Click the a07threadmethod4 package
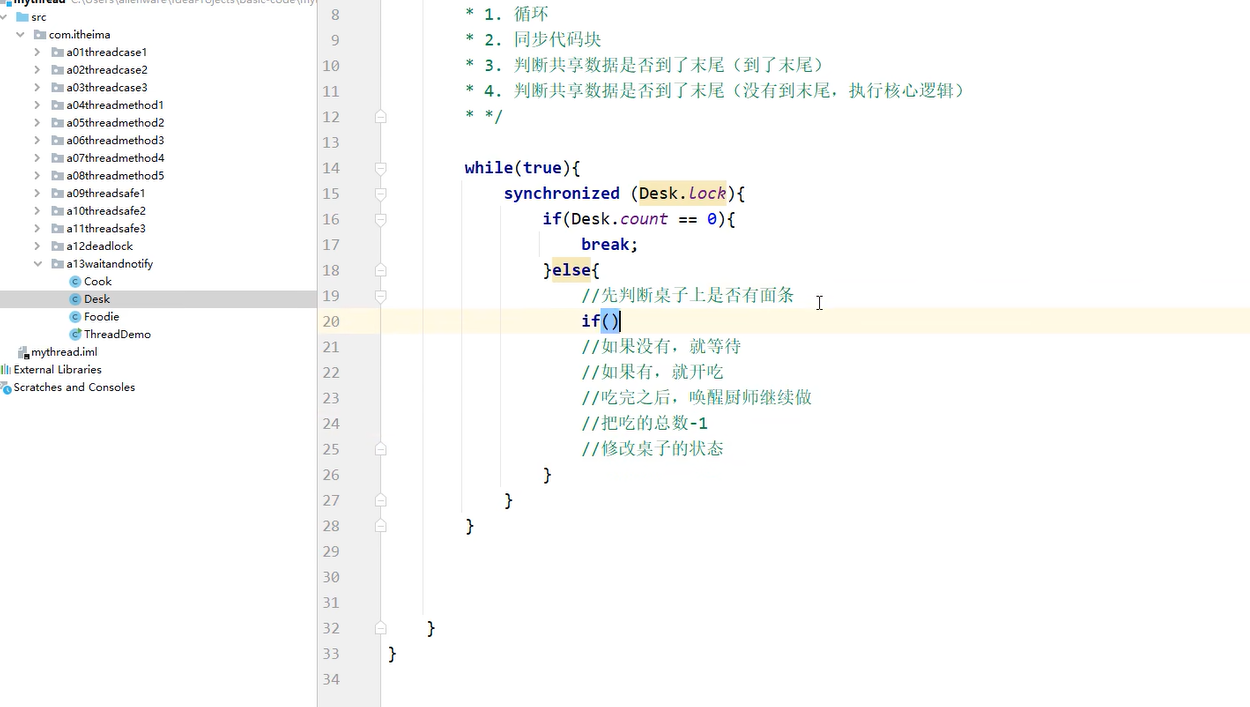 pyautogui.click(x=115, y=158)
